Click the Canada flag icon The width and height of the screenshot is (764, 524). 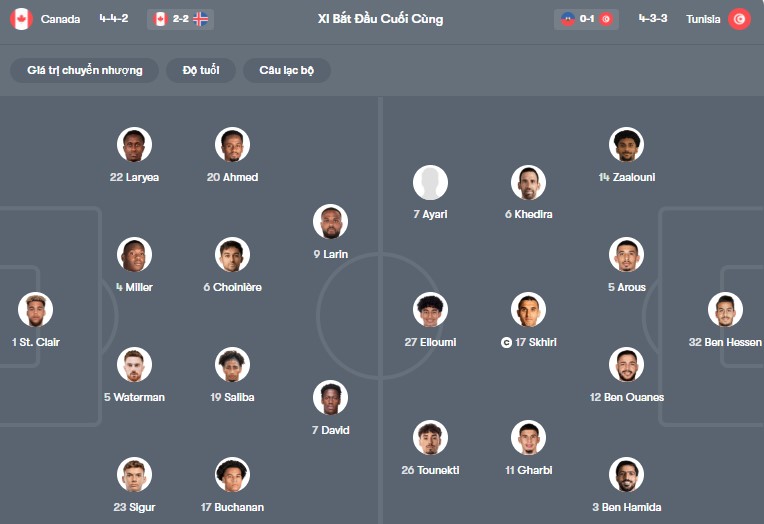pyautogui.click(x=21, y=19)
